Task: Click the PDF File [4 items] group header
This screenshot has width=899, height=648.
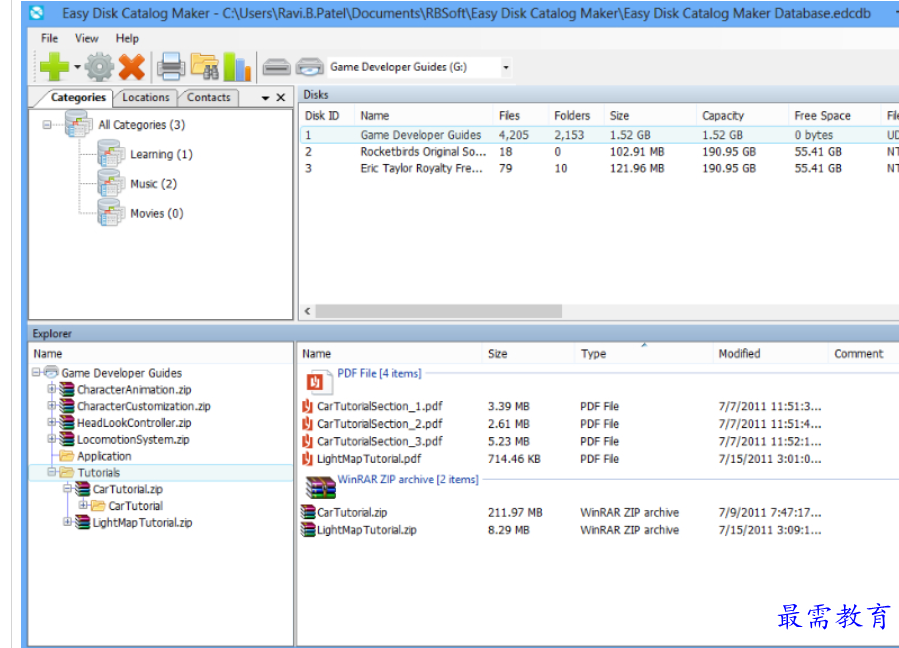Action: click(379, 373)
